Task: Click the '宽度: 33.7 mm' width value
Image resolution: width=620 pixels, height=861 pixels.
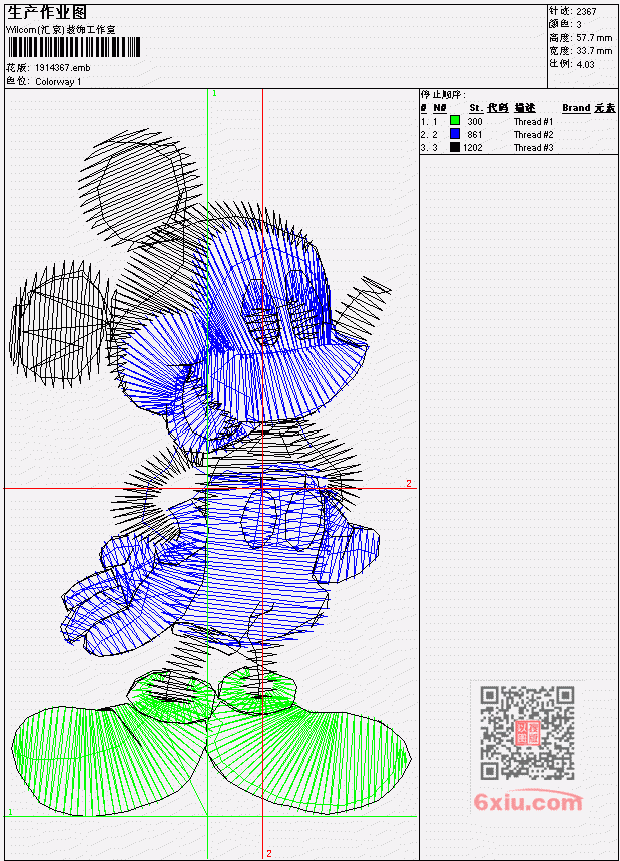Action: point(580,51)
